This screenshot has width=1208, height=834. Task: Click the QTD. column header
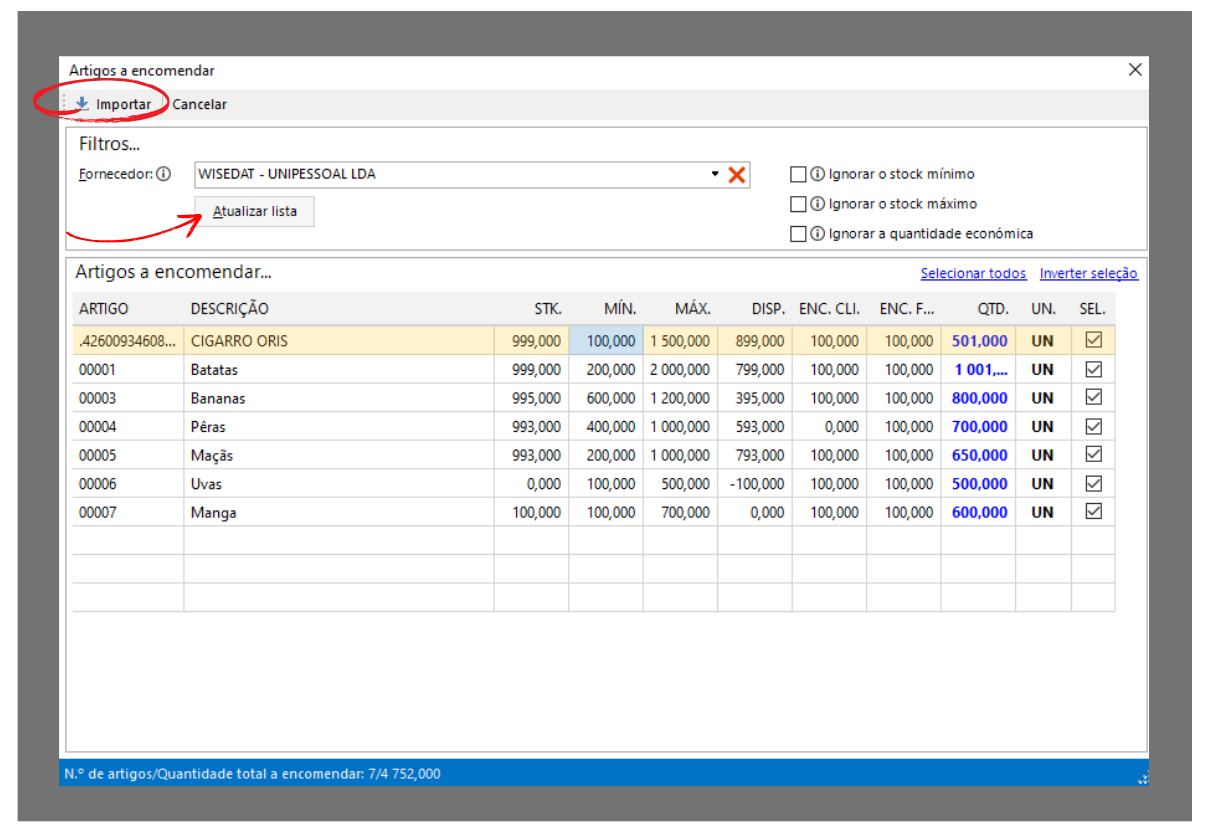978,309
